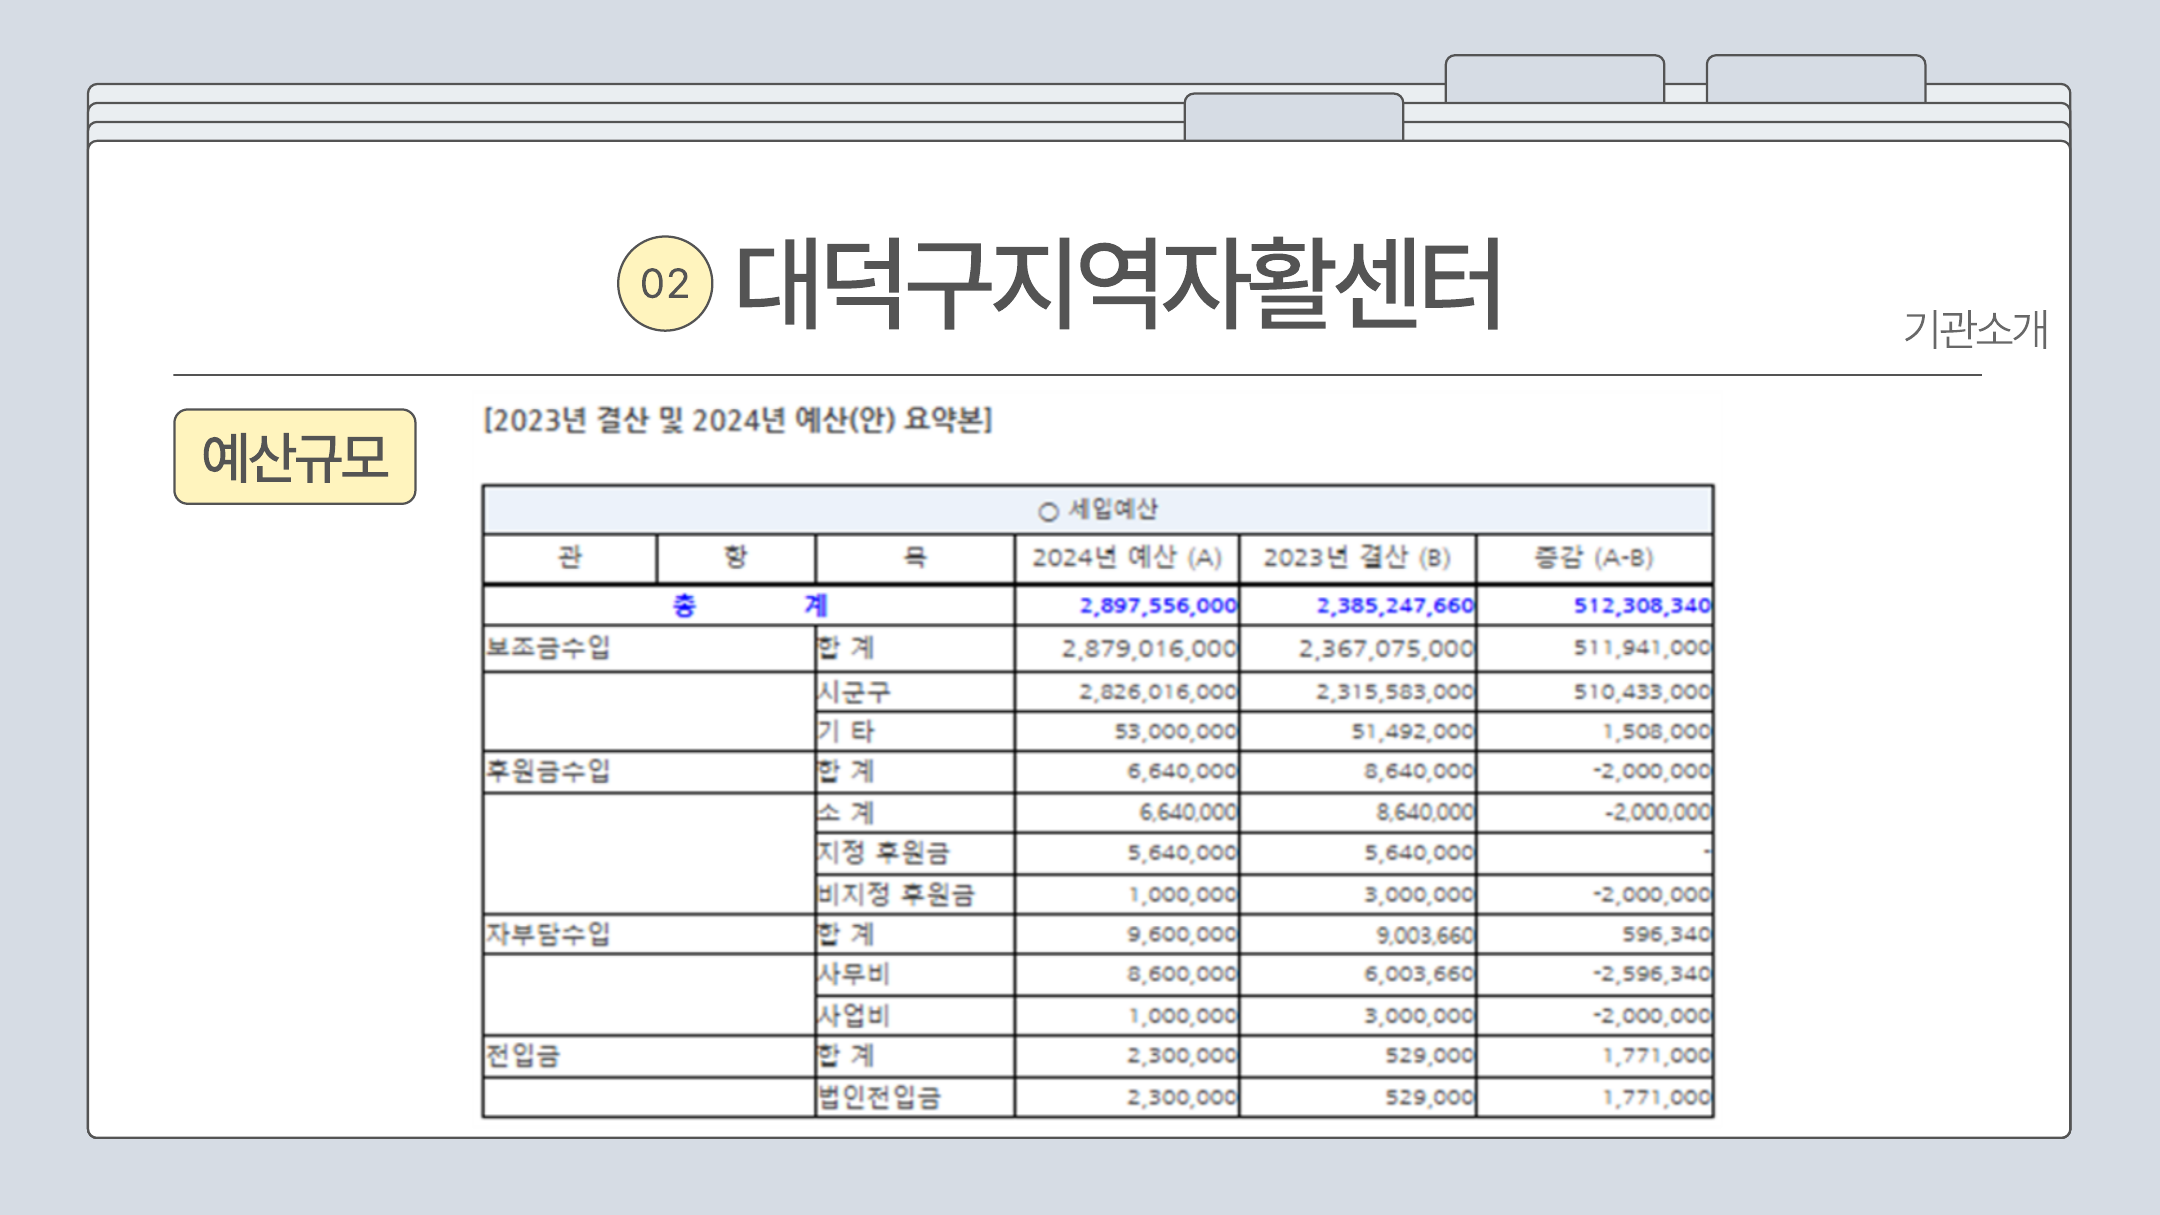Screen dimensions: 2160x1215
Task: Click 한 계 label in 전입금 row
Action: coord(846,1056)
